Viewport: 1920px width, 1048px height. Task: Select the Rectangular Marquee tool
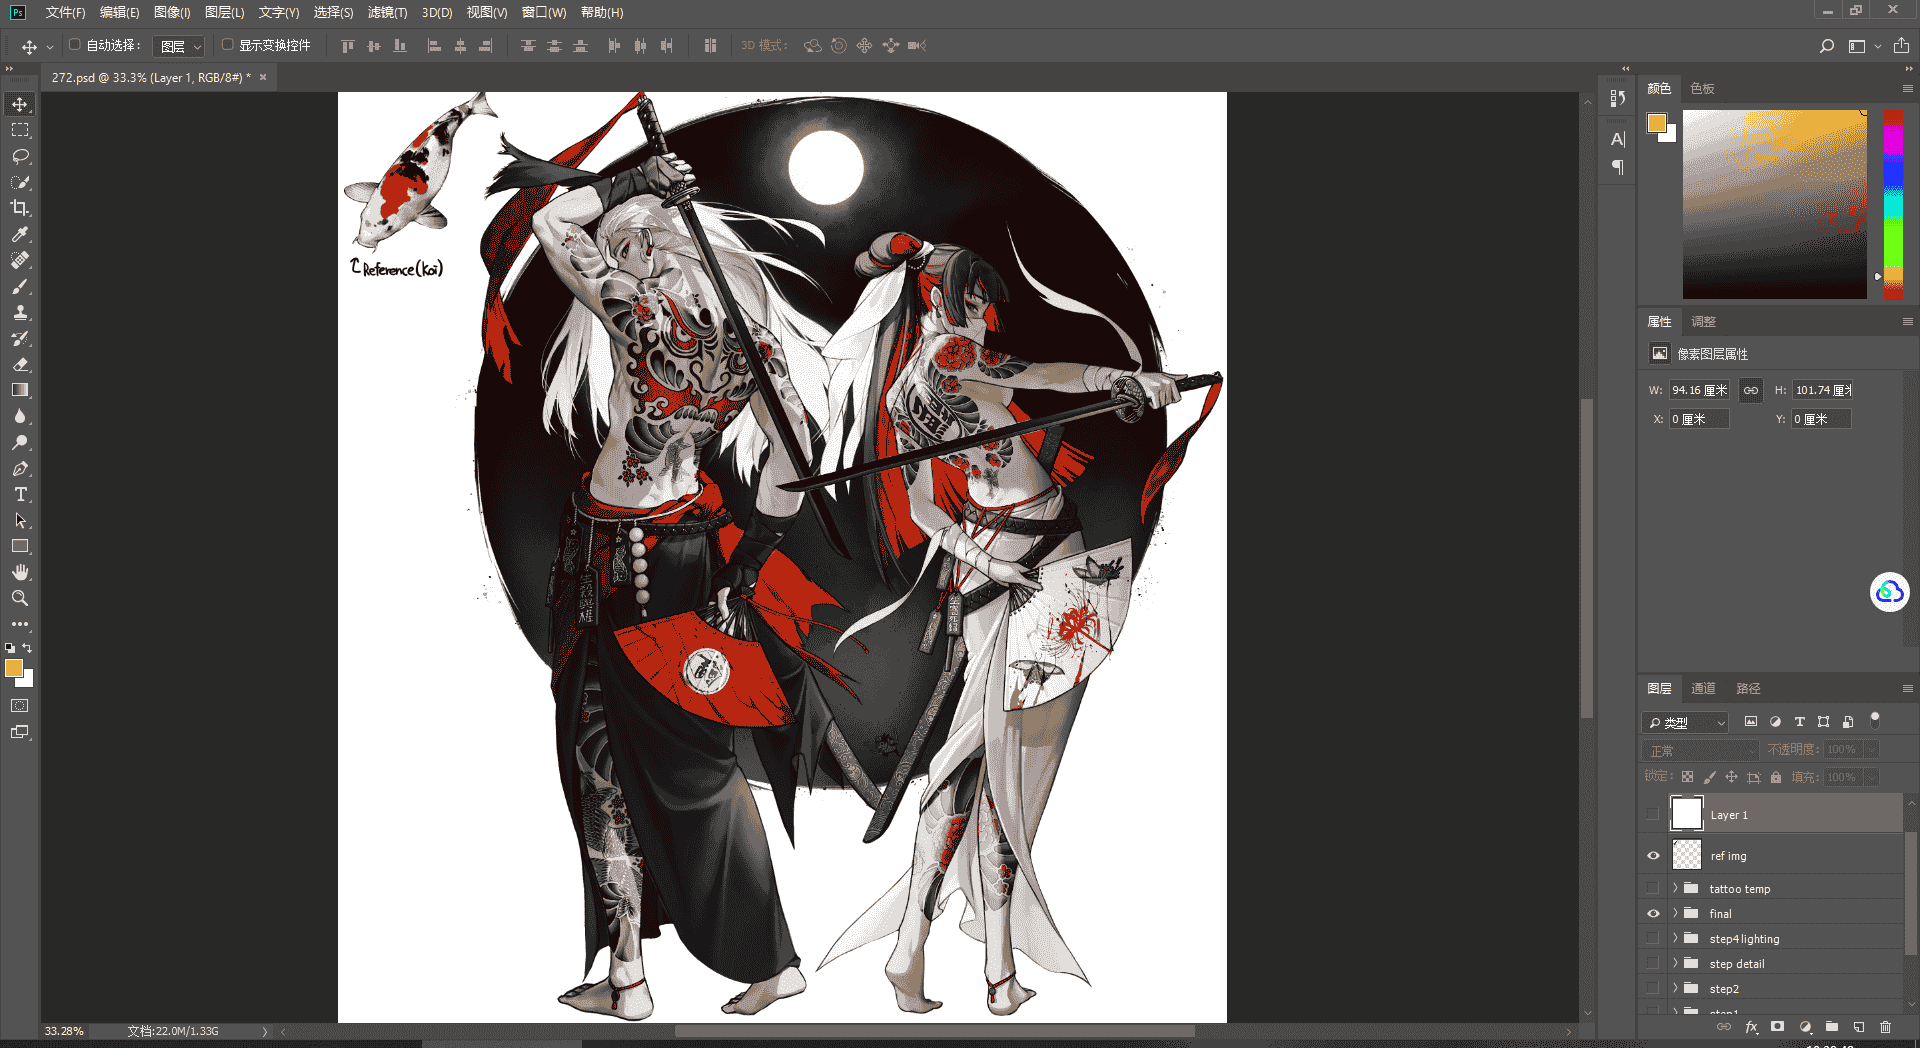pos(20,130)
